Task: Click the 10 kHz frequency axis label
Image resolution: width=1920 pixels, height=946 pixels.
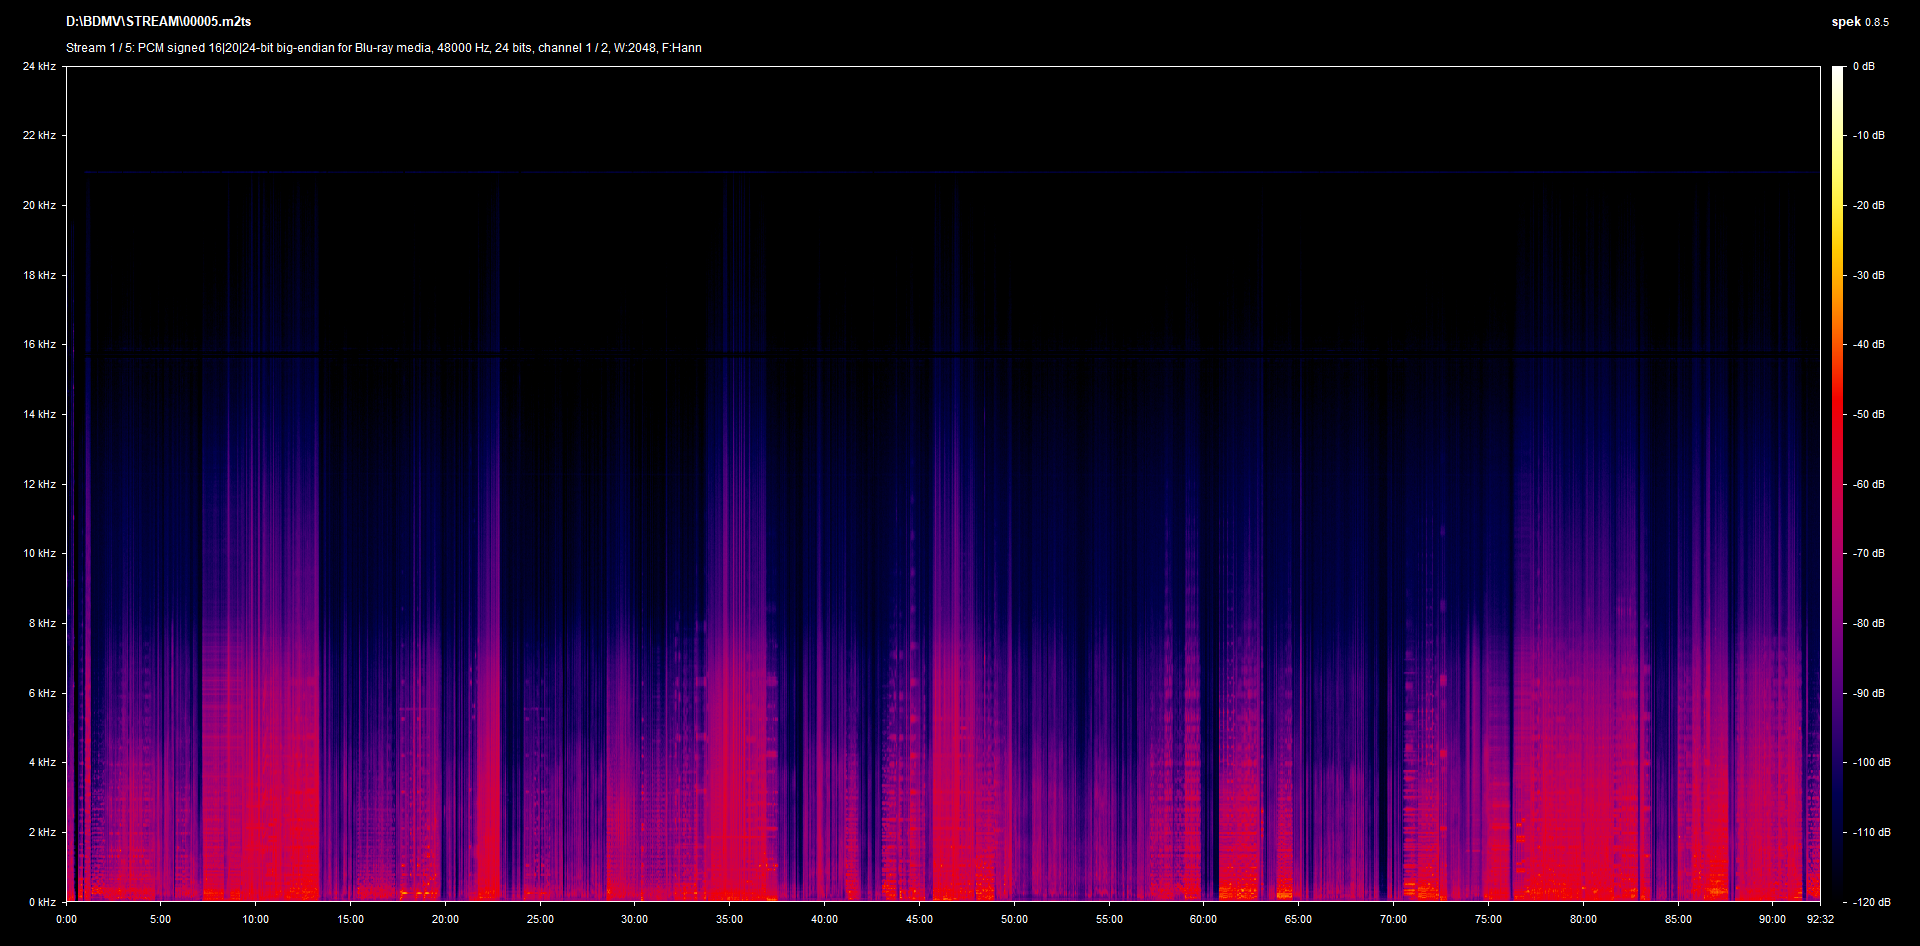Action: pos(39,553)
